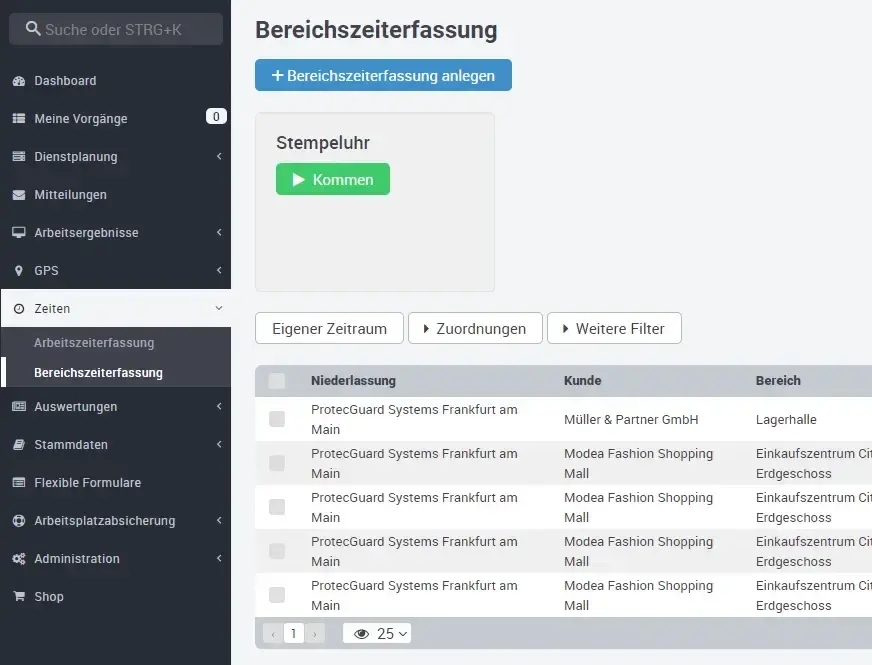This screenshot has width=872, height=665.
Task: Change page size using the 25 dropdown
Action: 377,633
